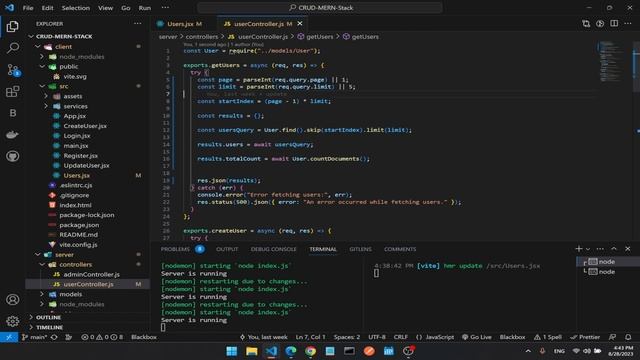640x360 pixels.
Task: Toggle the Prettier status item
Action: (585, 337)
